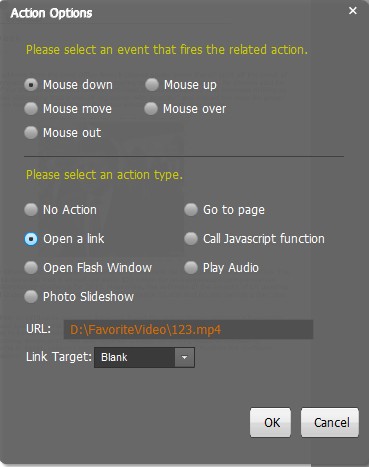Screen dimensions: 369x467
Task: Choose the Mouse move event
Action: [x=31, y=109]
